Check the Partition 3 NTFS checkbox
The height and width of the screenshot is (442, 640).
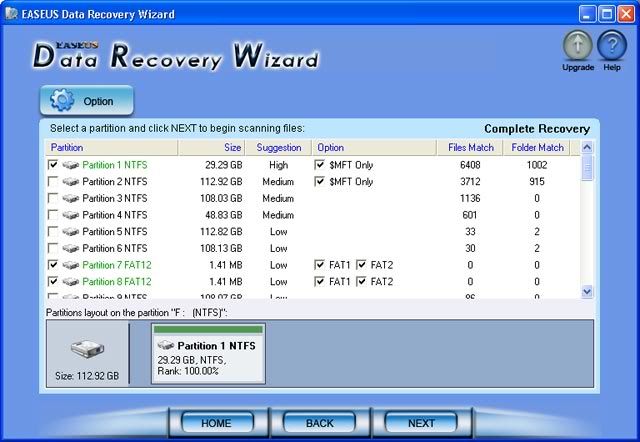(53, 198)
